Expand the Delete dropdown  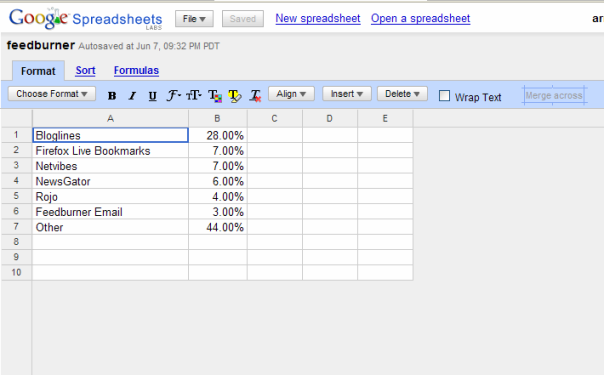pos(402,94)
